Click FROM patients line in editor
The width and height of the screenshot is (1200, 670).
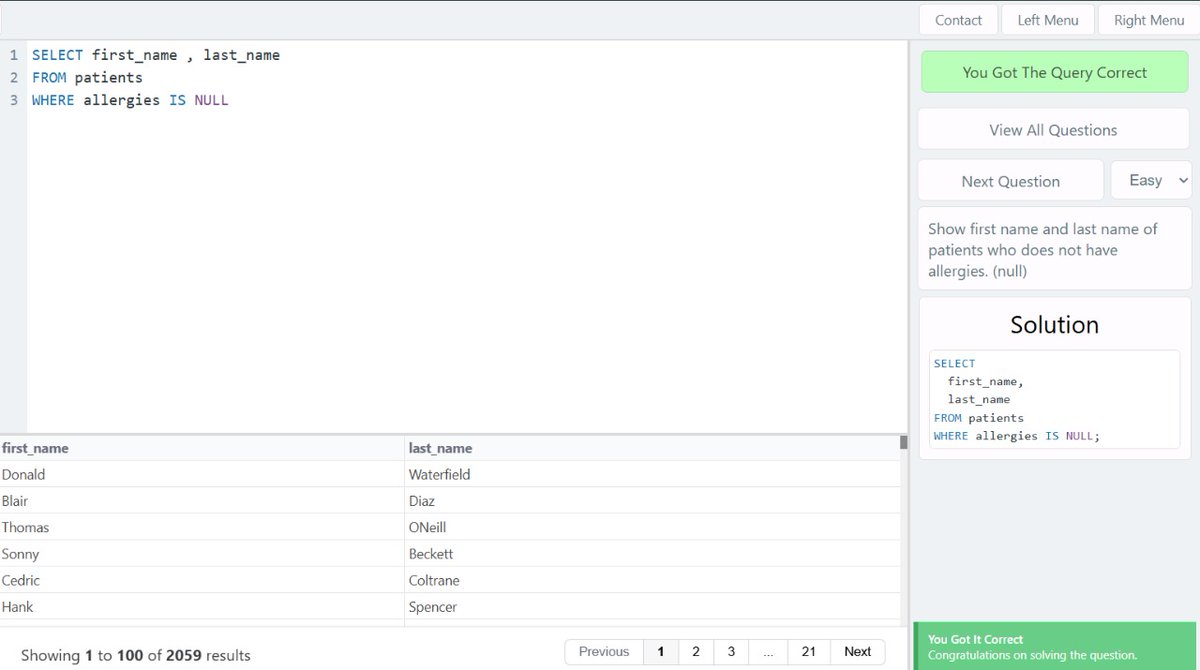pos(87,77)
